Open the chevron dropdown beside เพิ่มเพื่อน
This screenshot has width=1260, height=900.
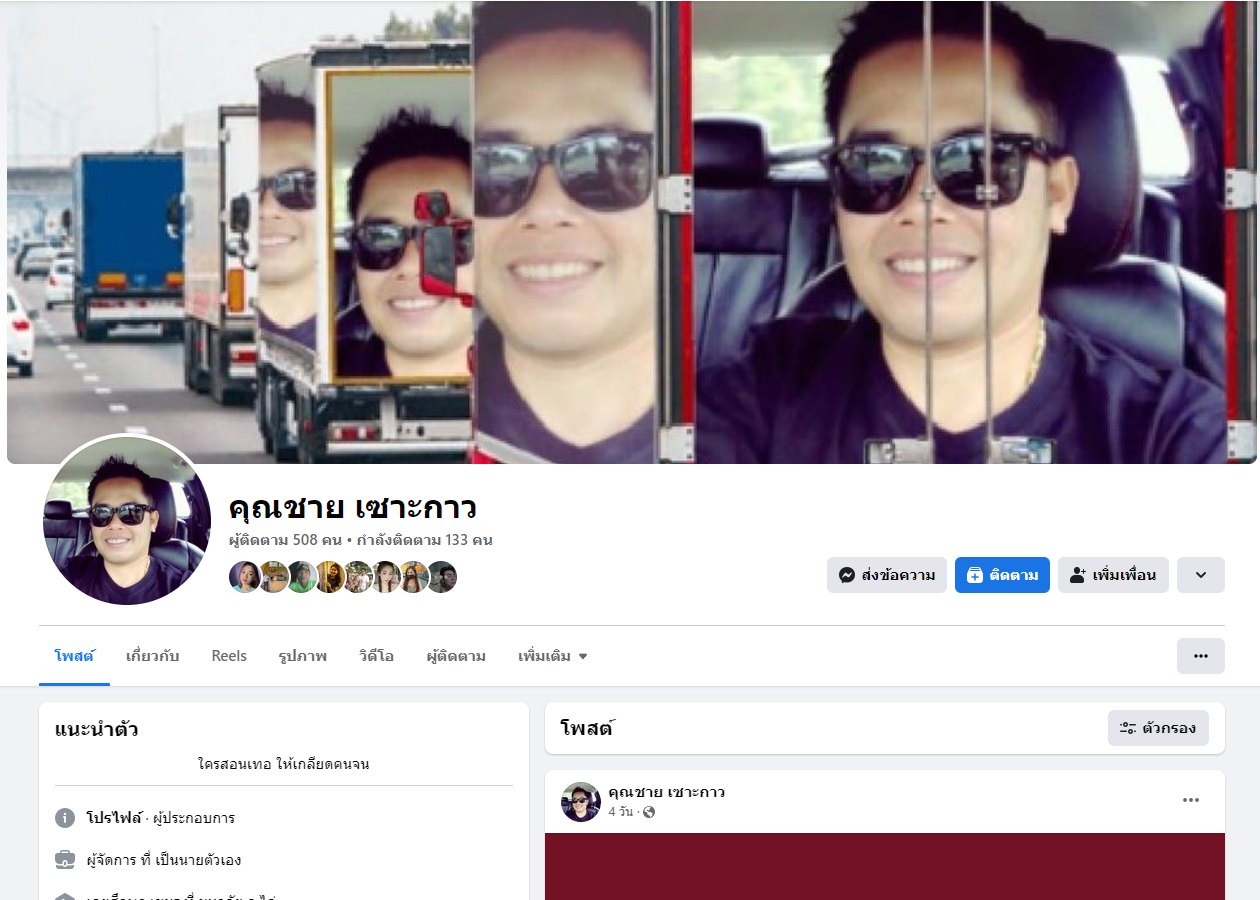pyautogui.click(x=1201, y=575)
